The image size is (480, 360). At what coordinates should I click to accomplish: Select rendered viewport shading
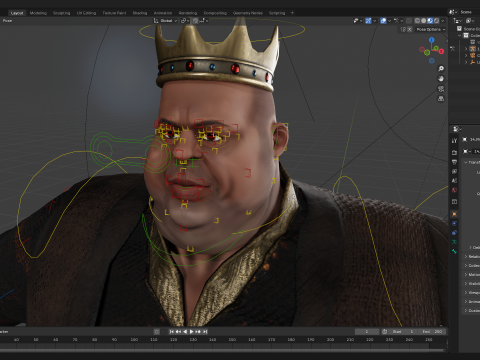point(436,21)
